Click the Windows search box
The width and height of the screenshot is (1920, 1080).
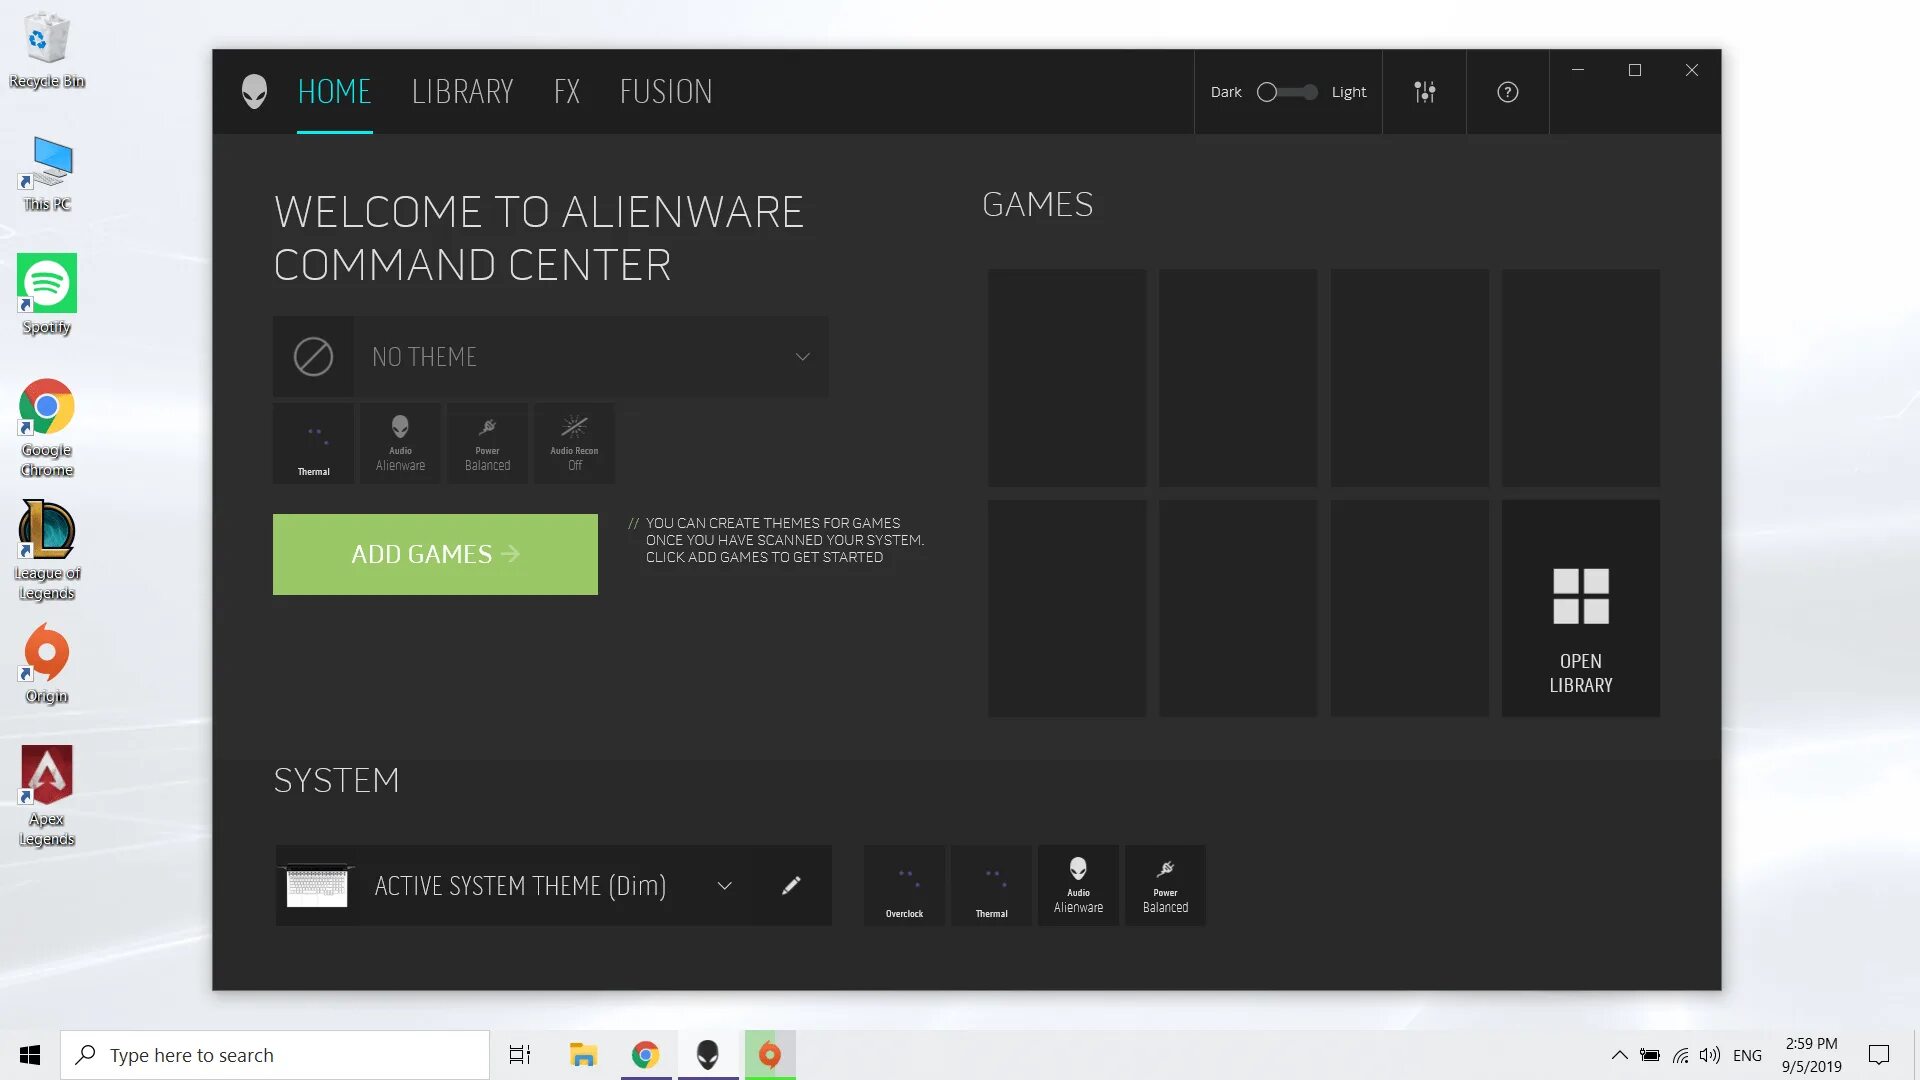[x=275, y=1055]
